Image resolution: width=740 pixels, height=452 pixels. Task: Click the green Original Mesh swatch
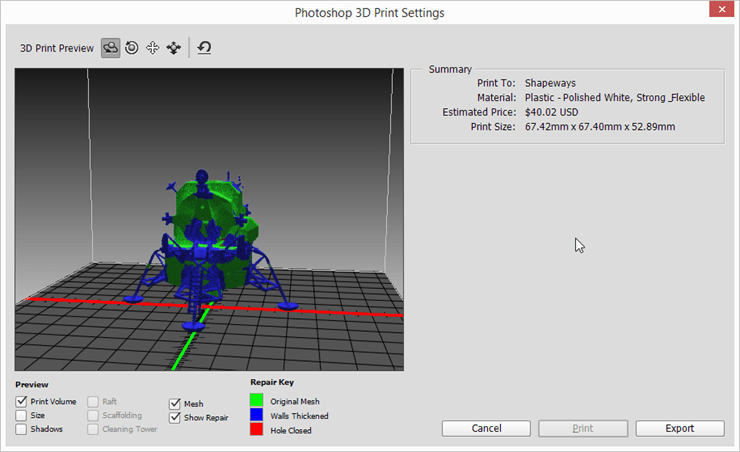256,400
